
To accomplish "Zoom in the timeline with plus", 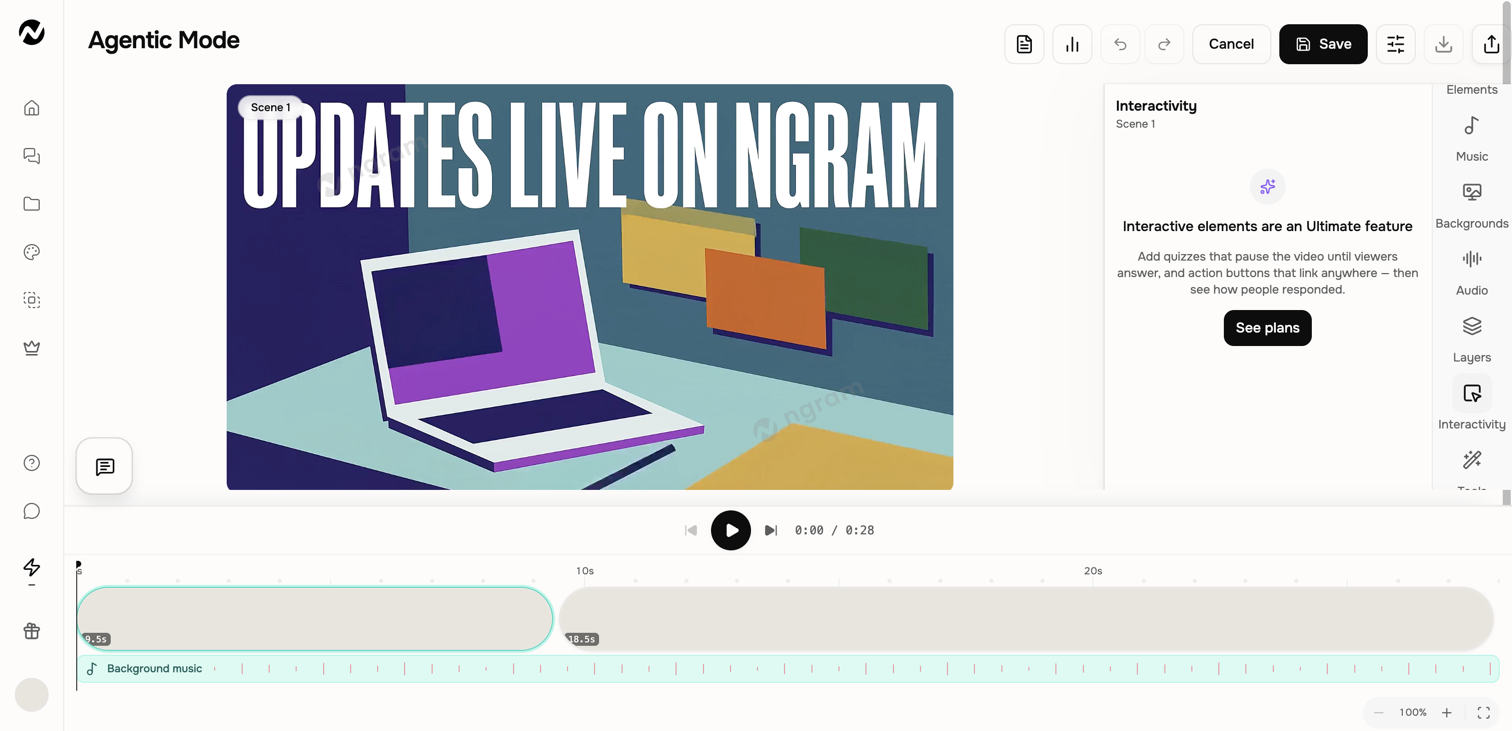I will (1447, 713).
